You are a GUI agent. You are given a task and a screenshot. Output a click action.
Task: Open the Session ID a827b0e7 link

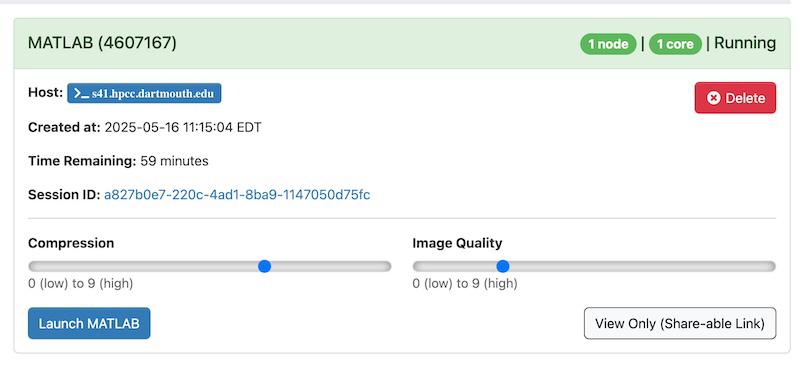(x=237, y=195)
